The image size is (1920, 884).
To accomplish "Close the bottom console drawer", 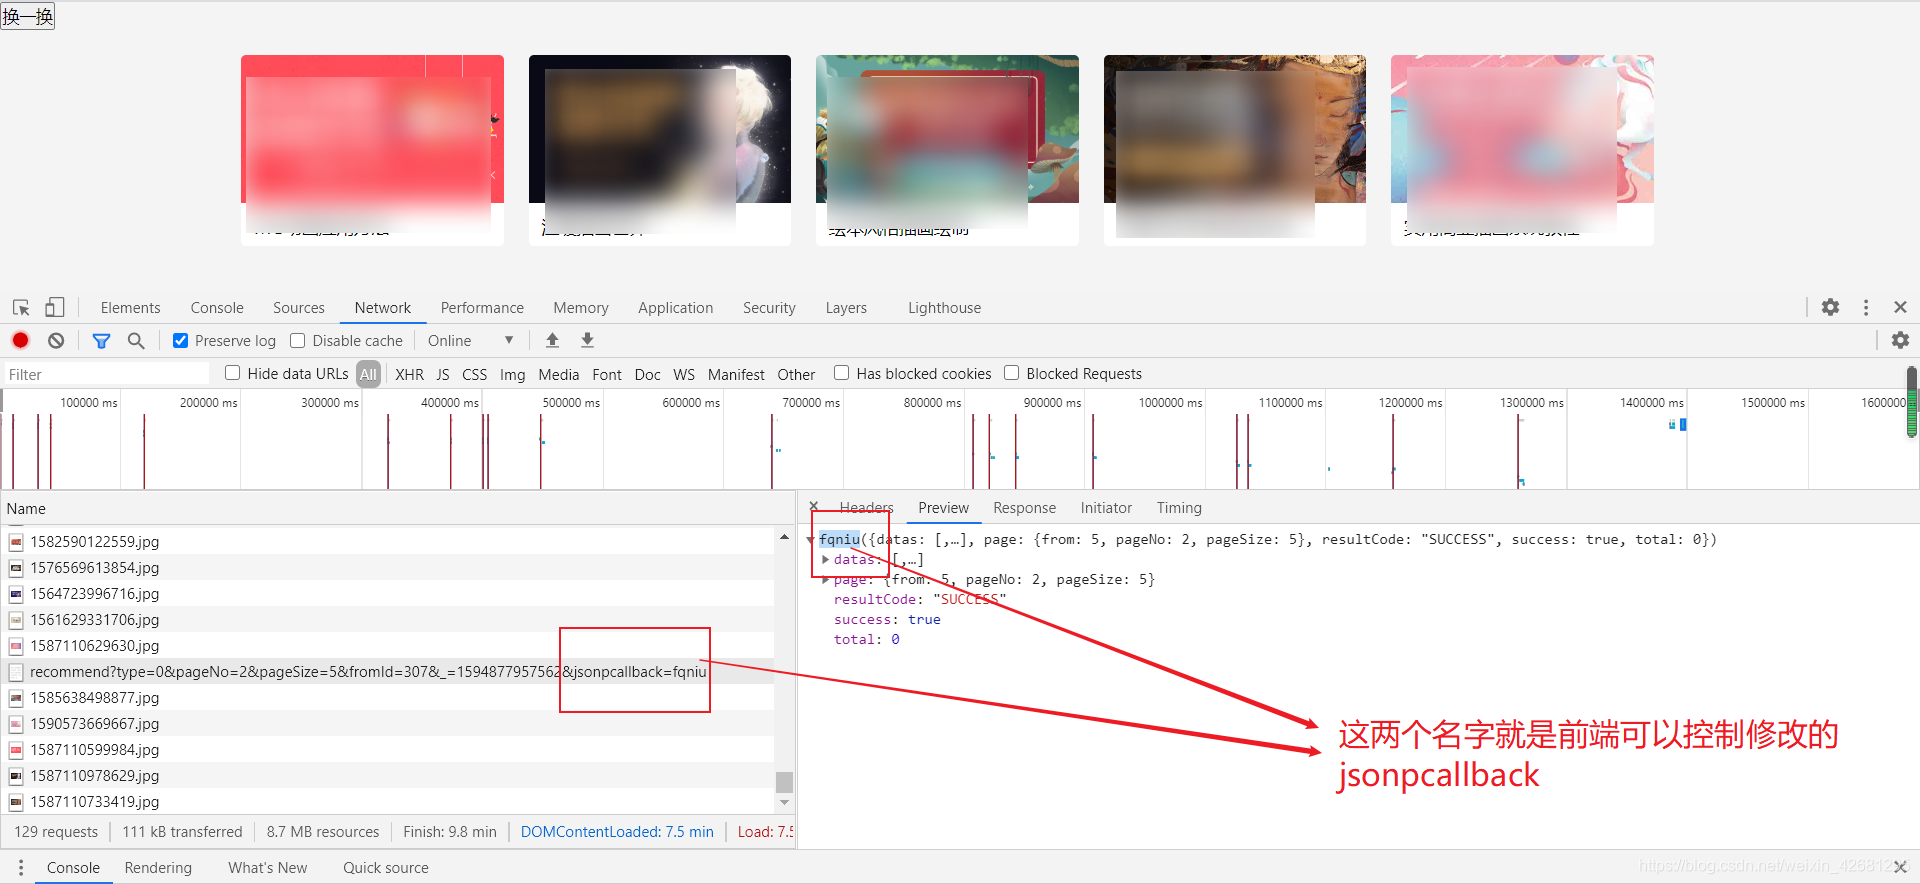I will (x=1900, y=867).
